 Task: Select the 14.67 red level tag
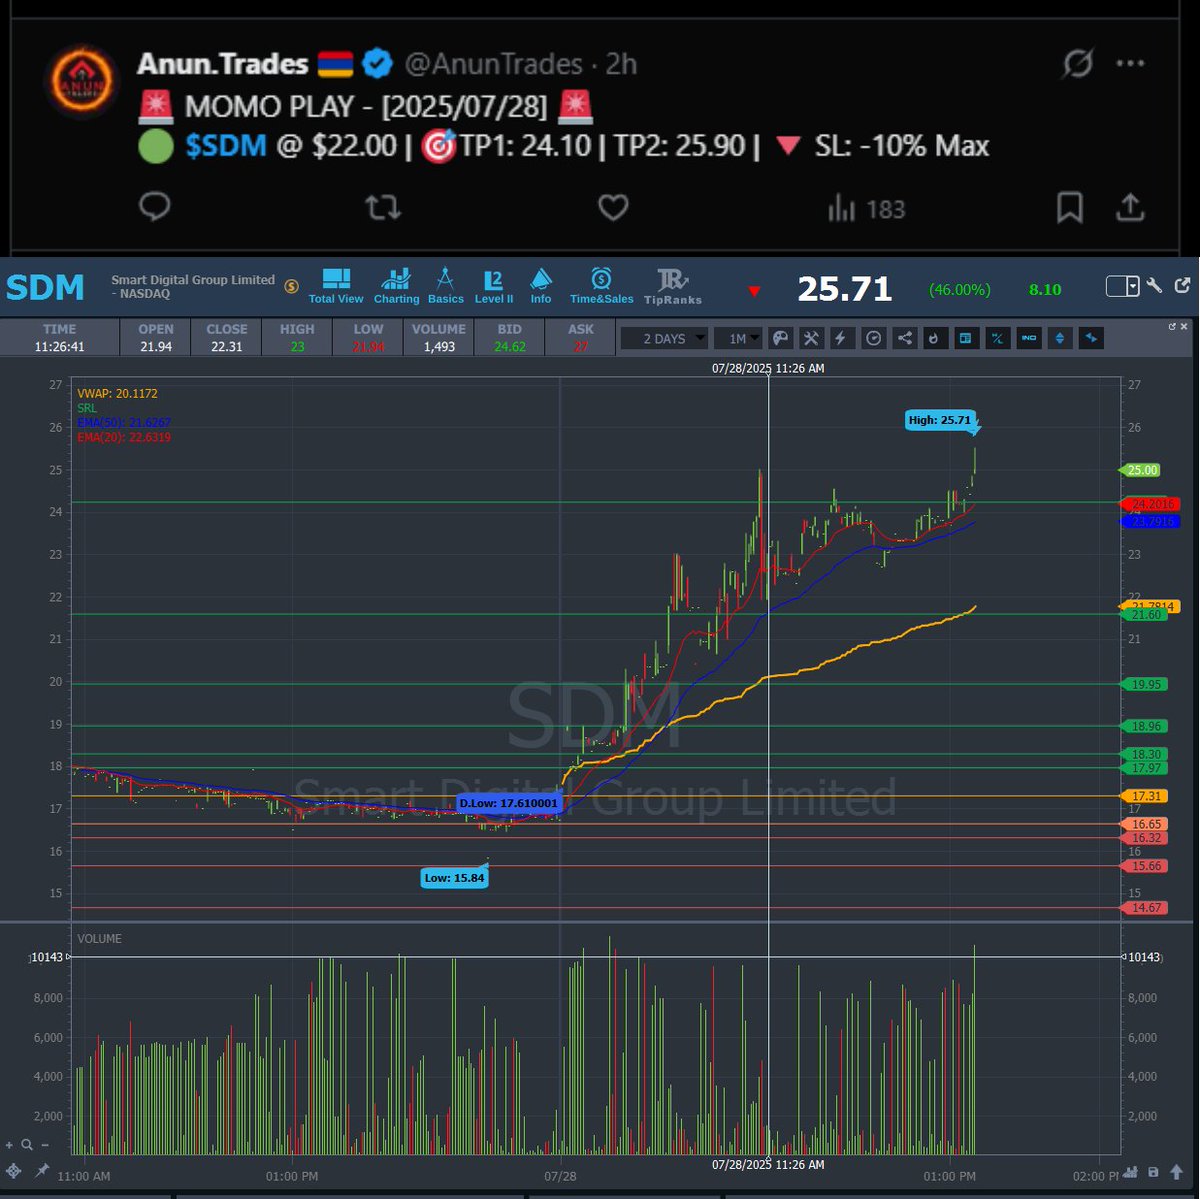(x=1146, y=908)
